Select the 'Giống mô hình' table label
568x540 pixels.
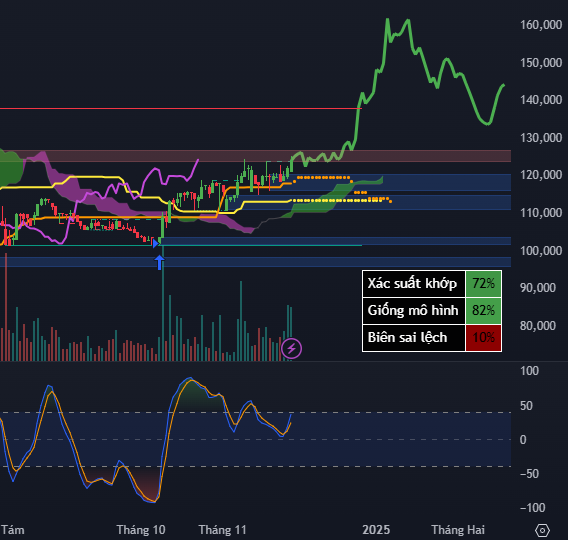coord(414,311)
